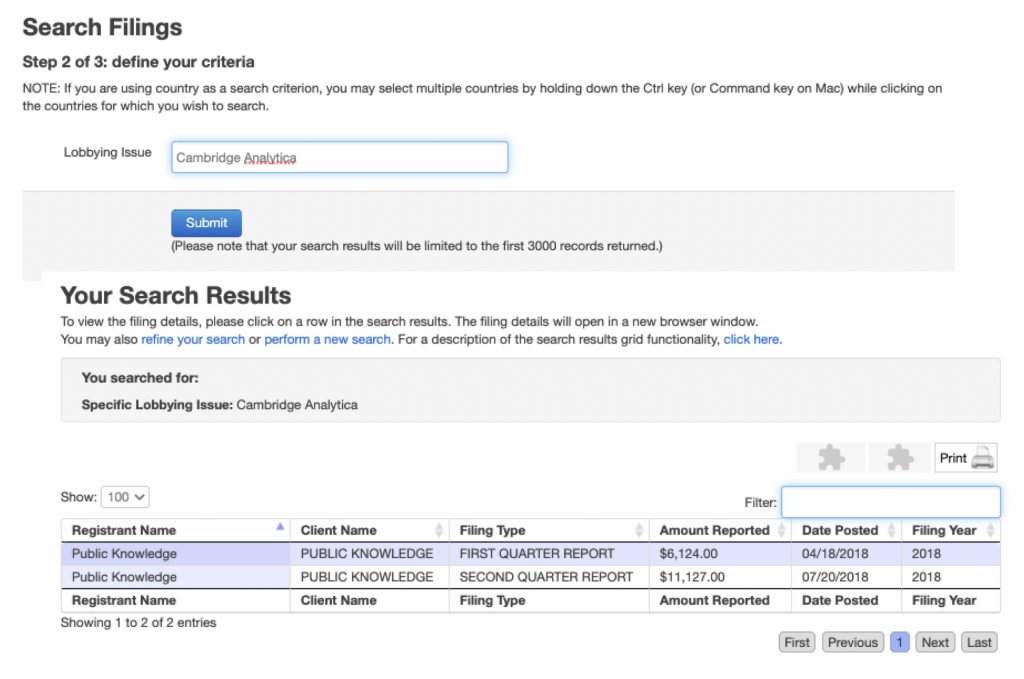Sort by Client Name using its header arrows
The image size is (1024, 679).
pos(439,530)
